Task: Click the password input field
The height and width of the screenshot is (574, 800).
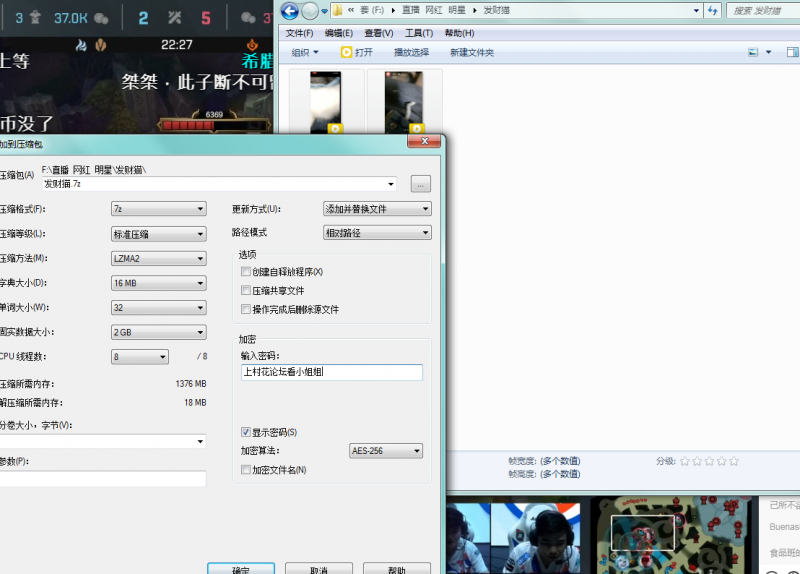Action: (331, 372)
